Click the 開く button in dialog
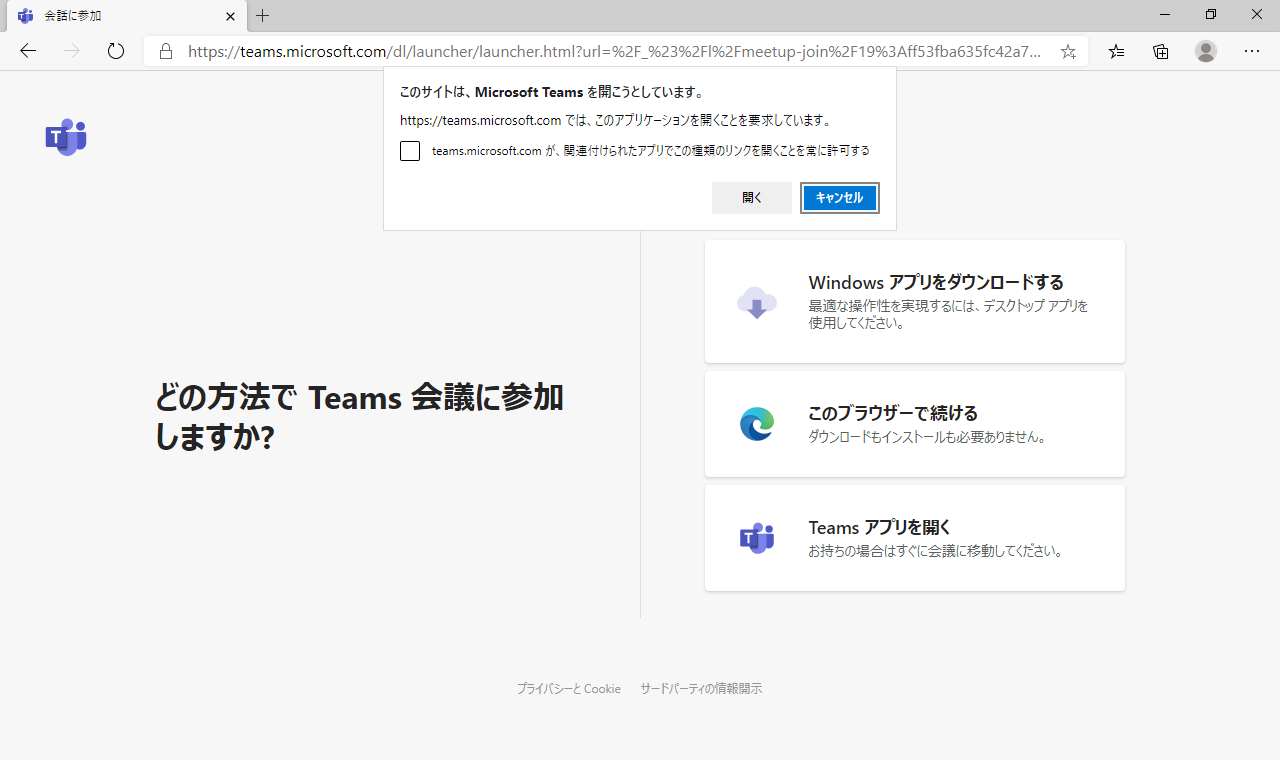The height and width of the screenshot is (760, 1280). tap(752, 198)
